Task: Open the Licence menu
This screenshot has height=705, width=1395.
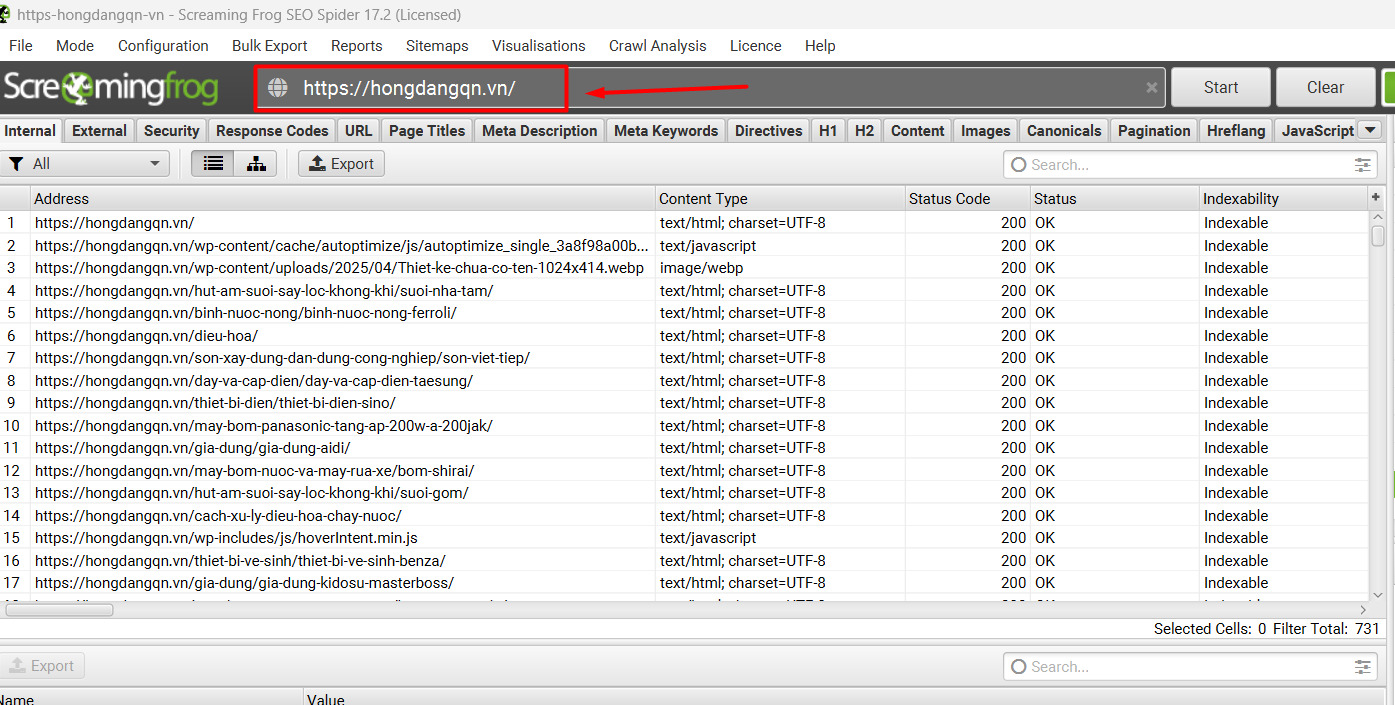Action: [x=756, y=46]
